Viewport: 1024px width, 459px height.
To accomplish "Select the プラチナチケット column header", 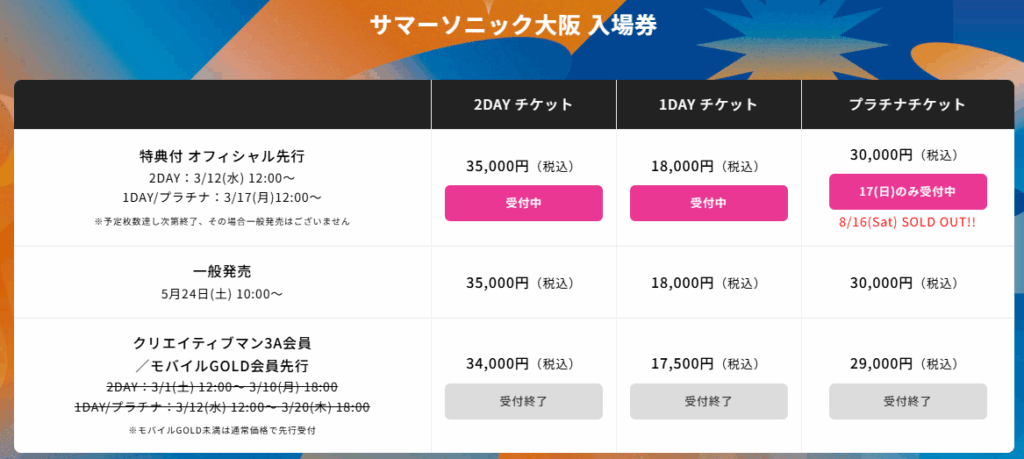I will (x=908, y=104).
